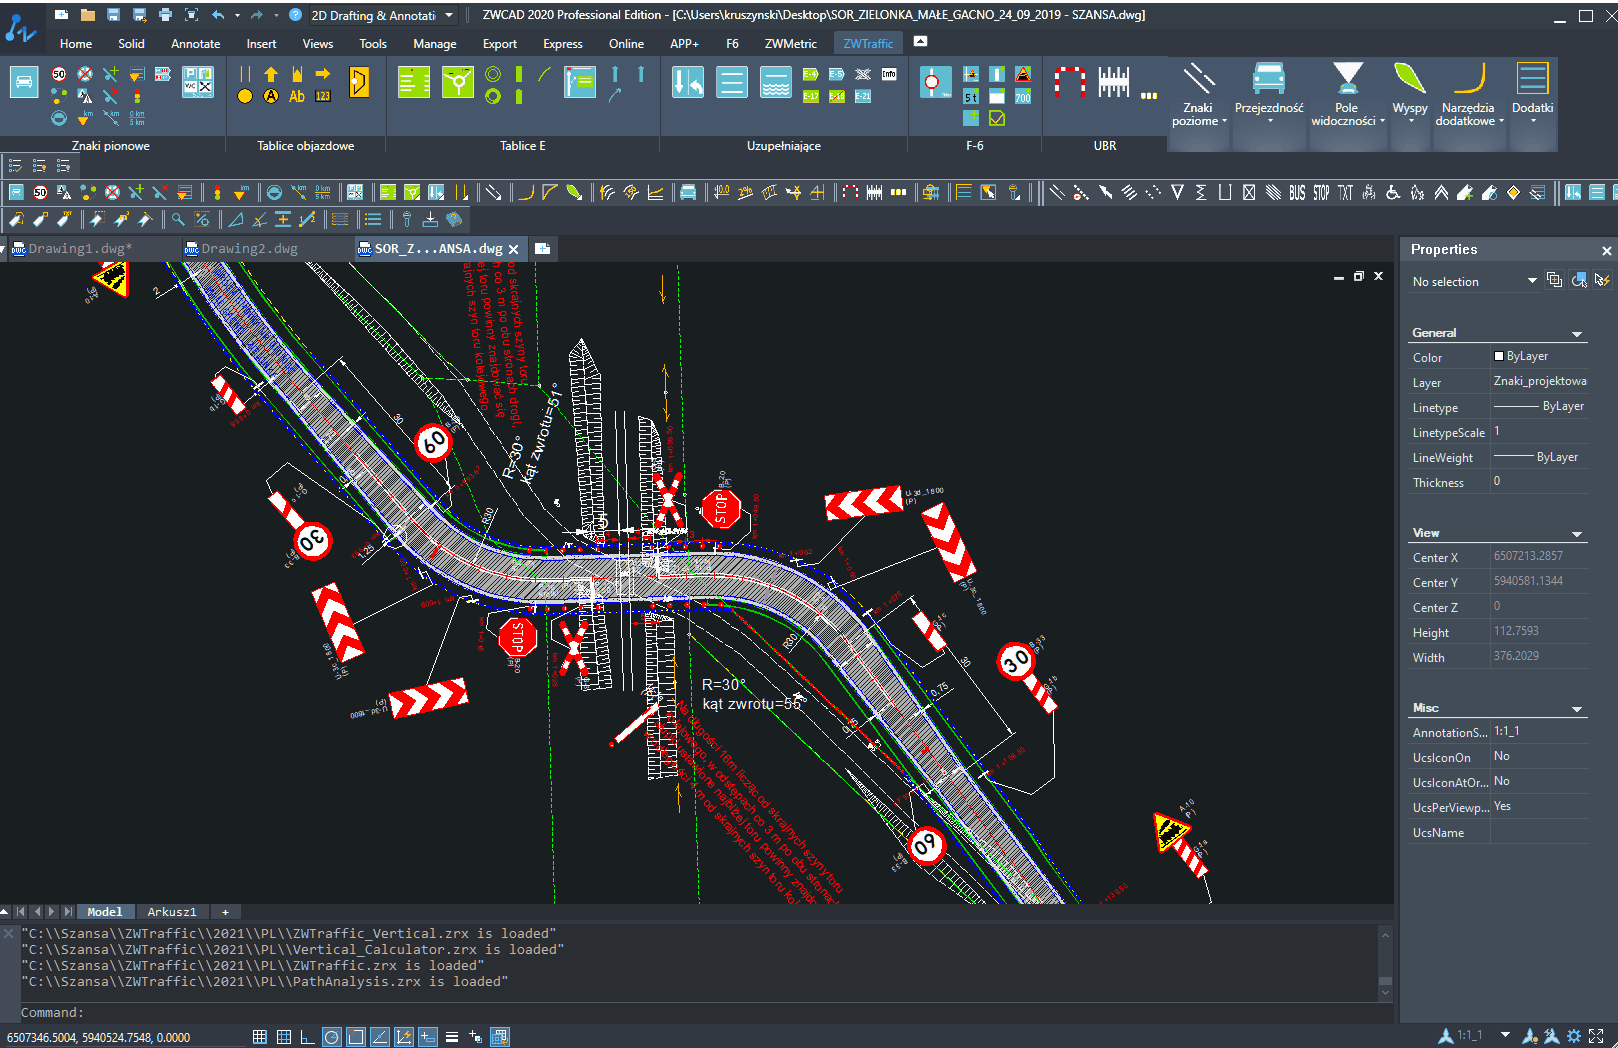This screenshot has height=1048, width=1618.
Task: Toggle polar tracking in status bar
Action: [x=331, y=1037]
